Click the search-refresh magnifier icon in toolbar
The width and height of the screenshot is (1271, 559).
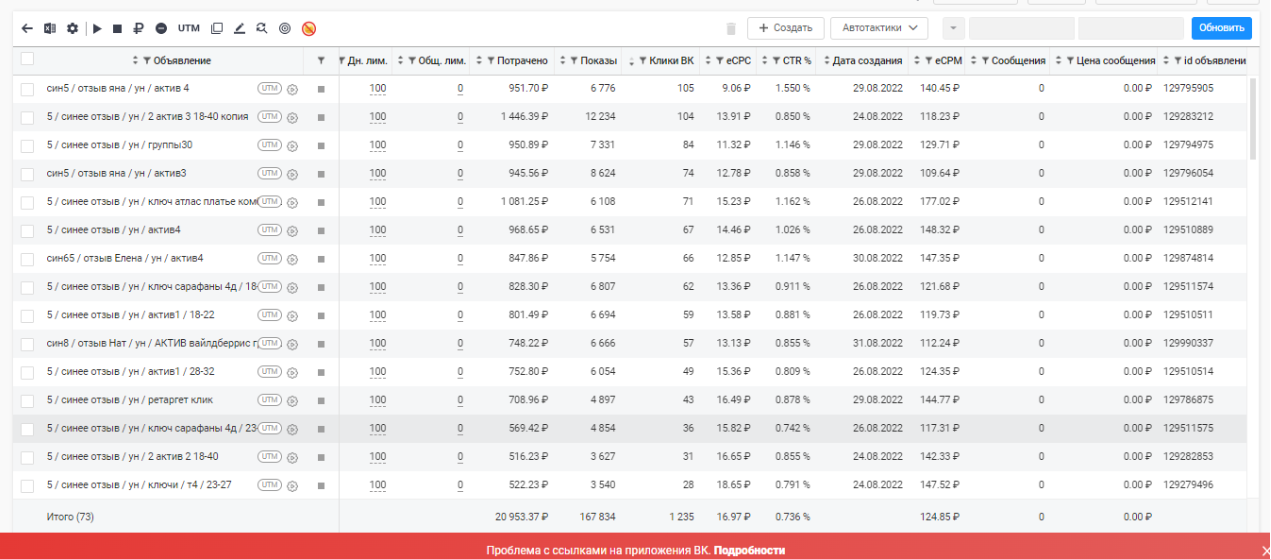pyautogui.click(x=262, y=28)
